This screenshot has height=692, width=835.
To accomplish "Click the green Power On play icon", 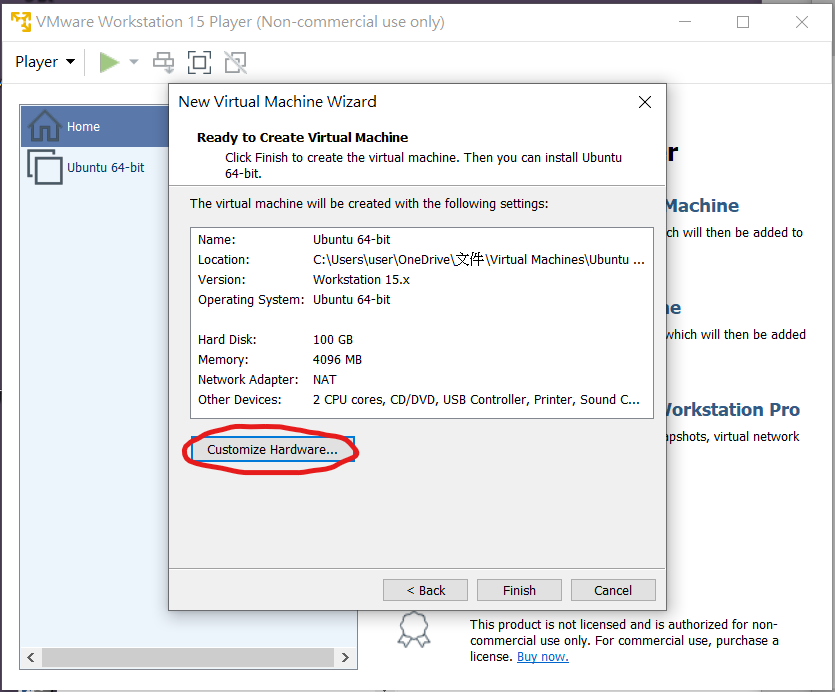I will click(109, 62).
